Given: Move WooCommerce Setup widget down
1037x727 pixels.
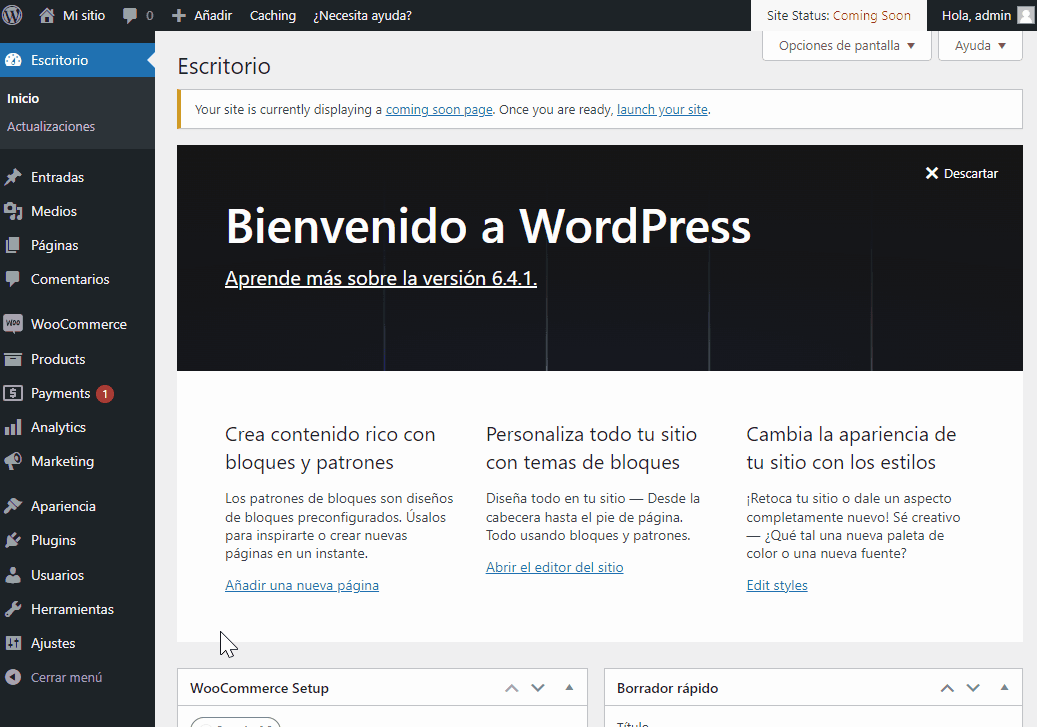Looking at the screenshot, I should (x=538, y=688).
